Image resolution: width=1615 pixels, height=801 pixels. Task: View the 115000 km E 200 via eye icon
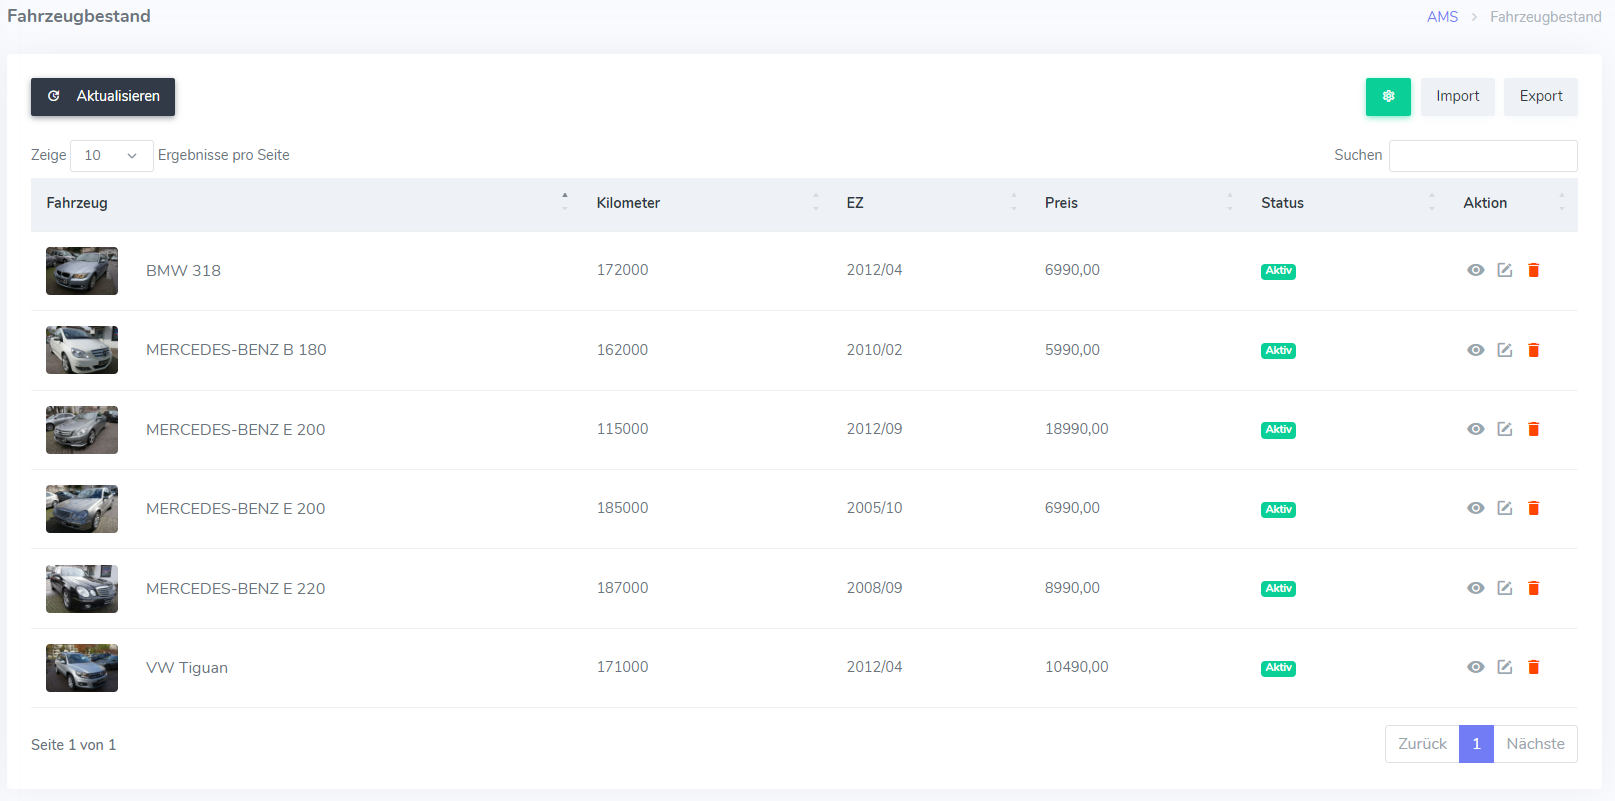click(x=1475, y=429)
